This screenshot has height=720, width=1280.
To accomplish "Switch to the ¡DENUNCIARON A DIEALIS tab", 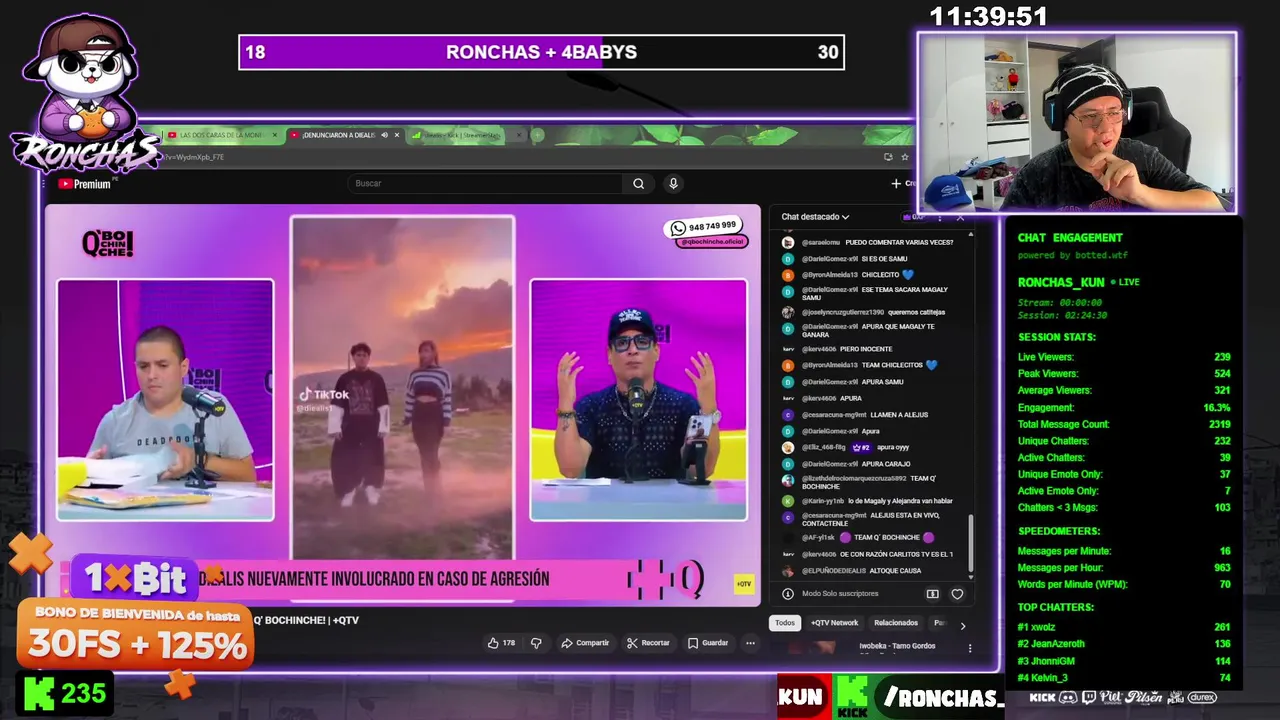I will (345, 135).
